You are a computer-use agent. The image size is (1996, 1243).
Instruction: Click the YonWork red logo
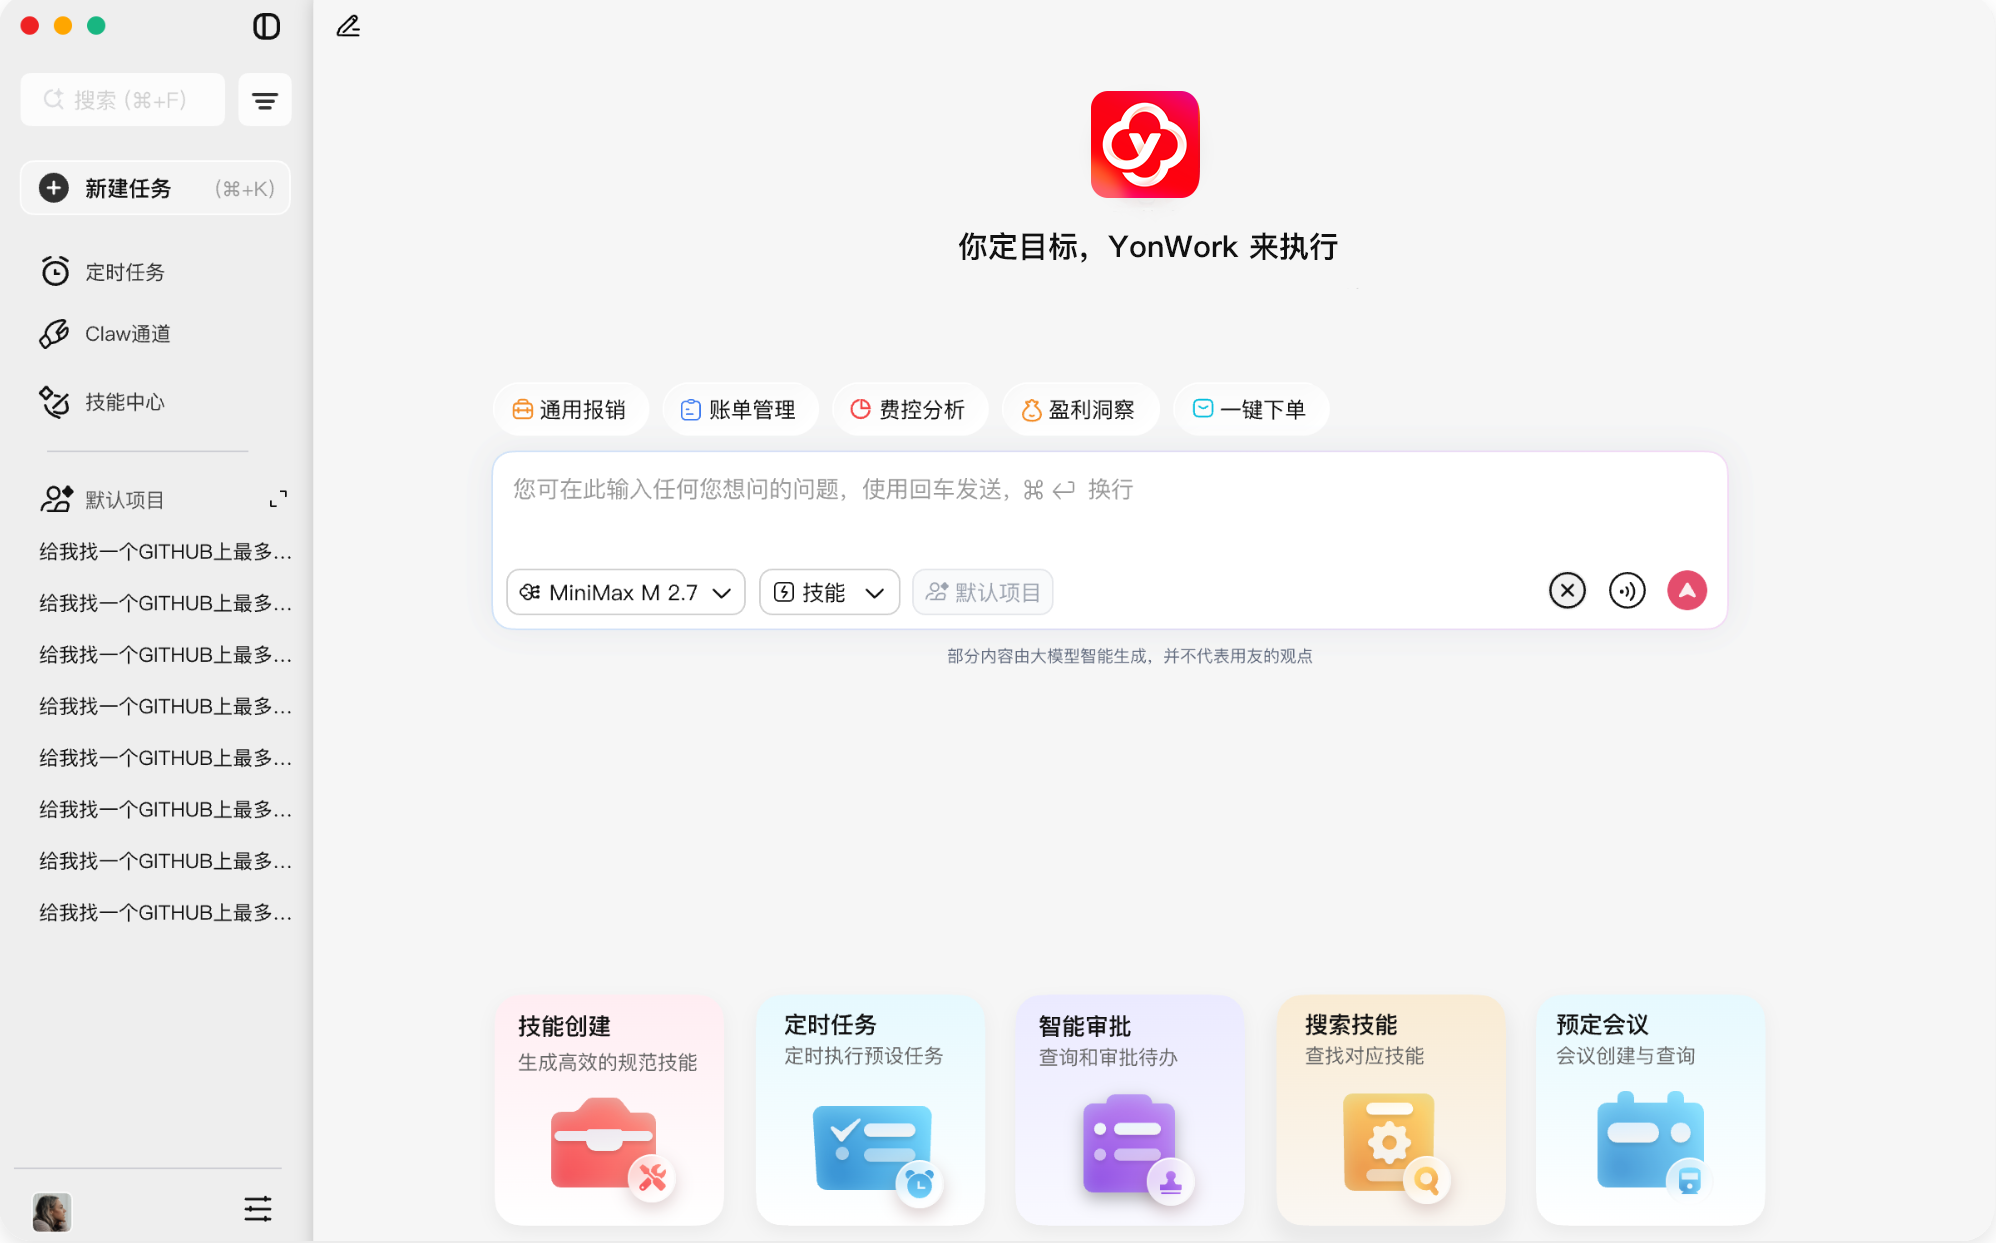[x=1145, y=145]
